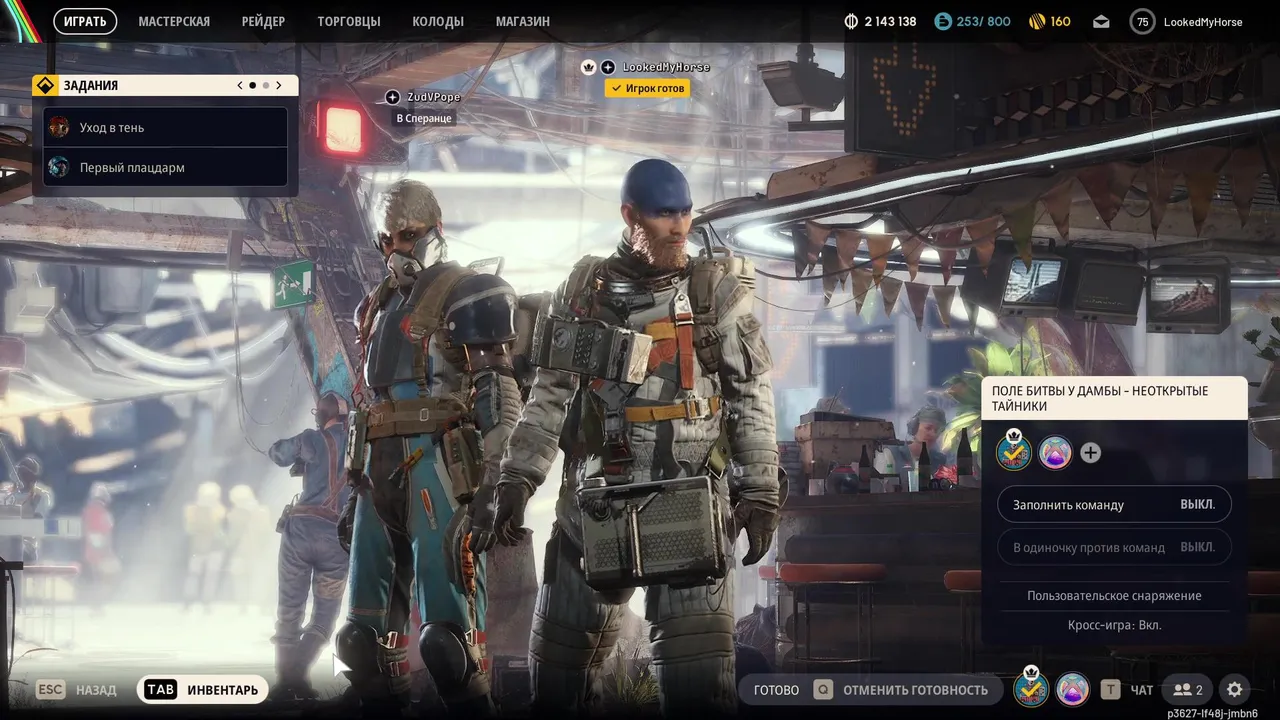Toggle В одиночку против команд option
The image size is (1280, 720).
[1114, 547]
